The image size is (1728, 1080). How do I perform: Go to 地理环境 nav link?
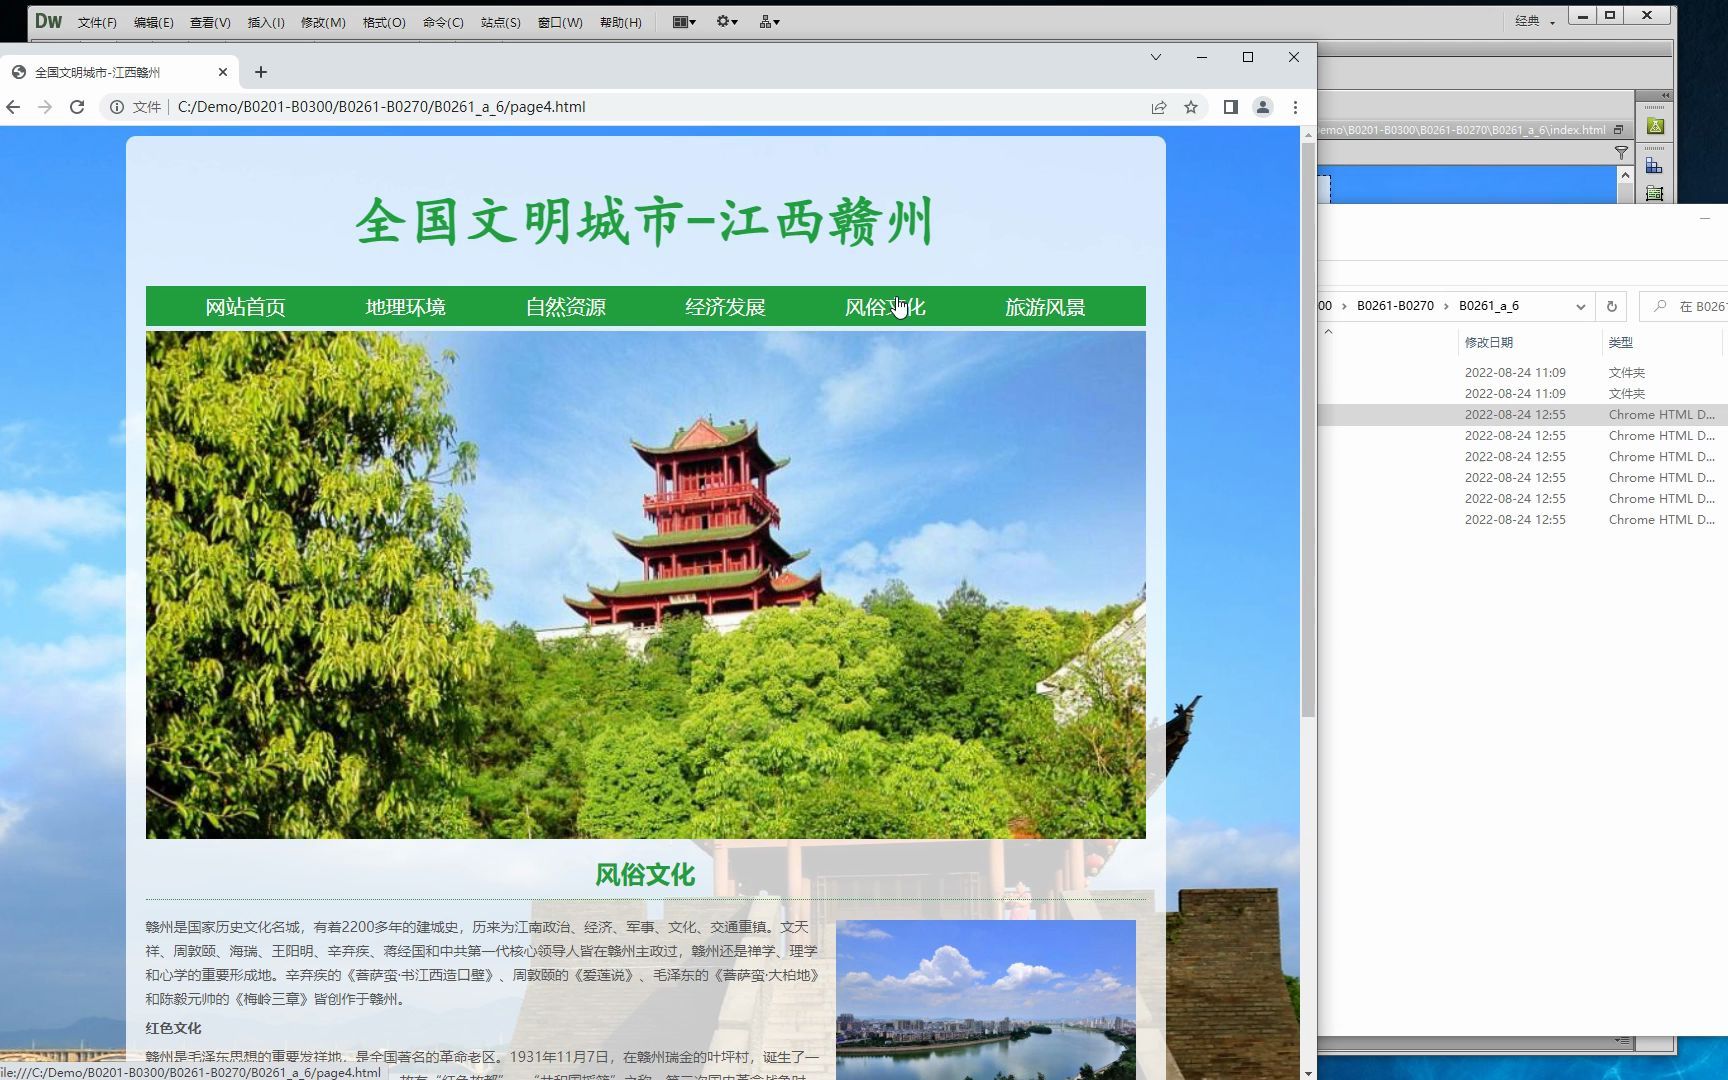(x=405, y=307)
